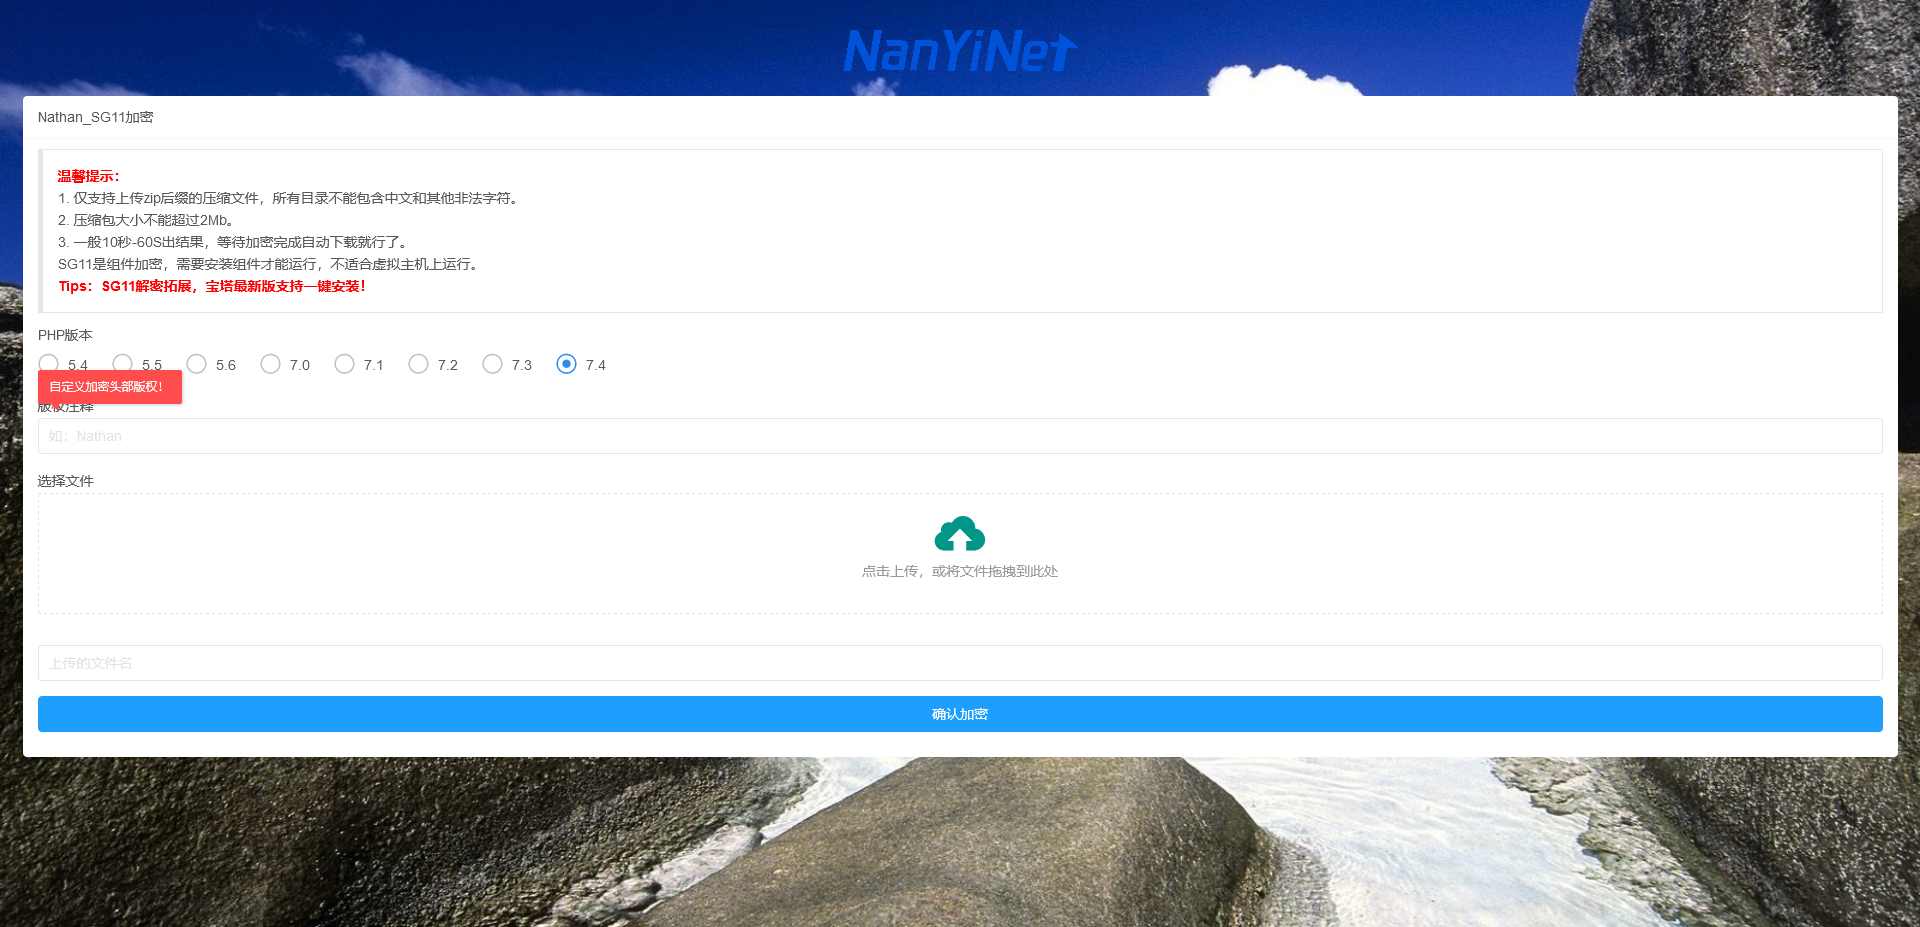Click the Nathan_SG11加密 card header

(x=96, y=117)
